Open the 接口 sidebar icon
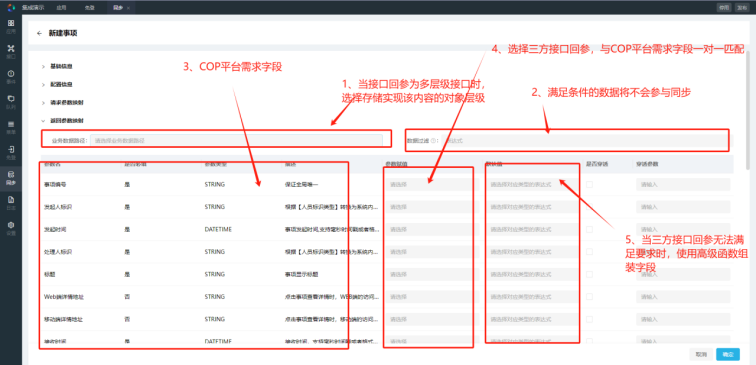 point(11,51)
